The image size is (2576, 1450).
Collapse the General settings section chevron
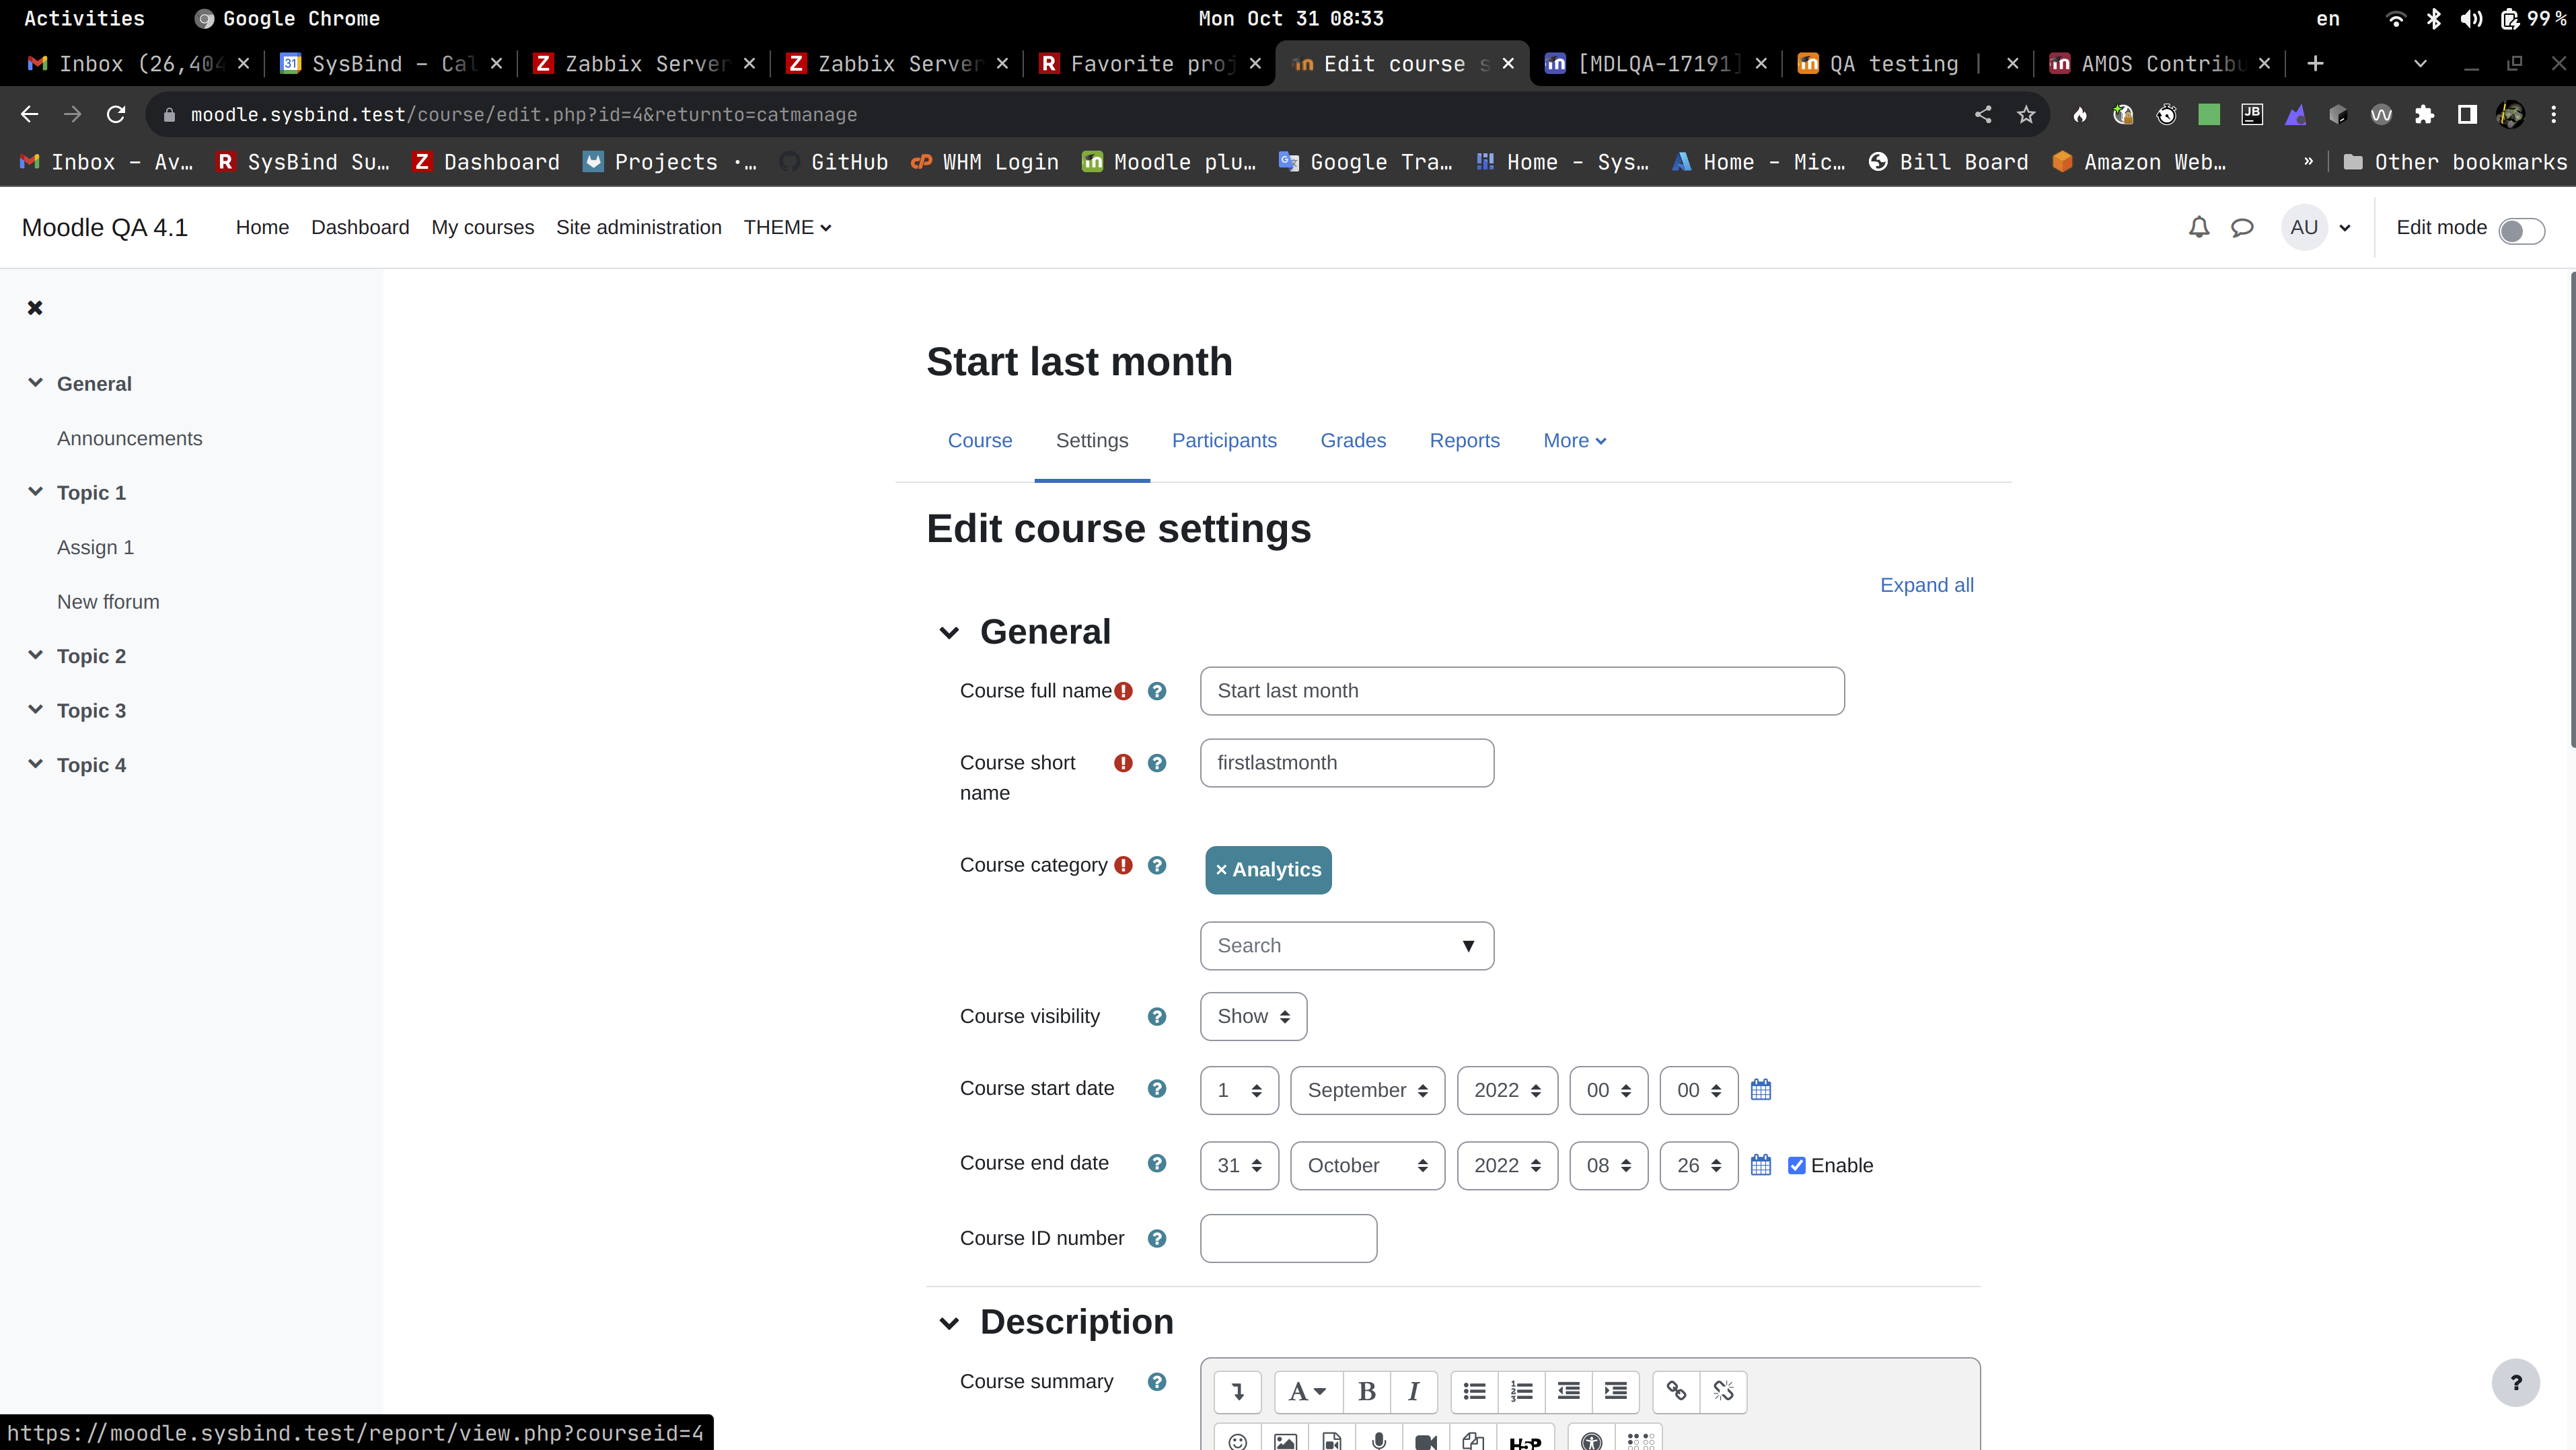click(949, 632)
